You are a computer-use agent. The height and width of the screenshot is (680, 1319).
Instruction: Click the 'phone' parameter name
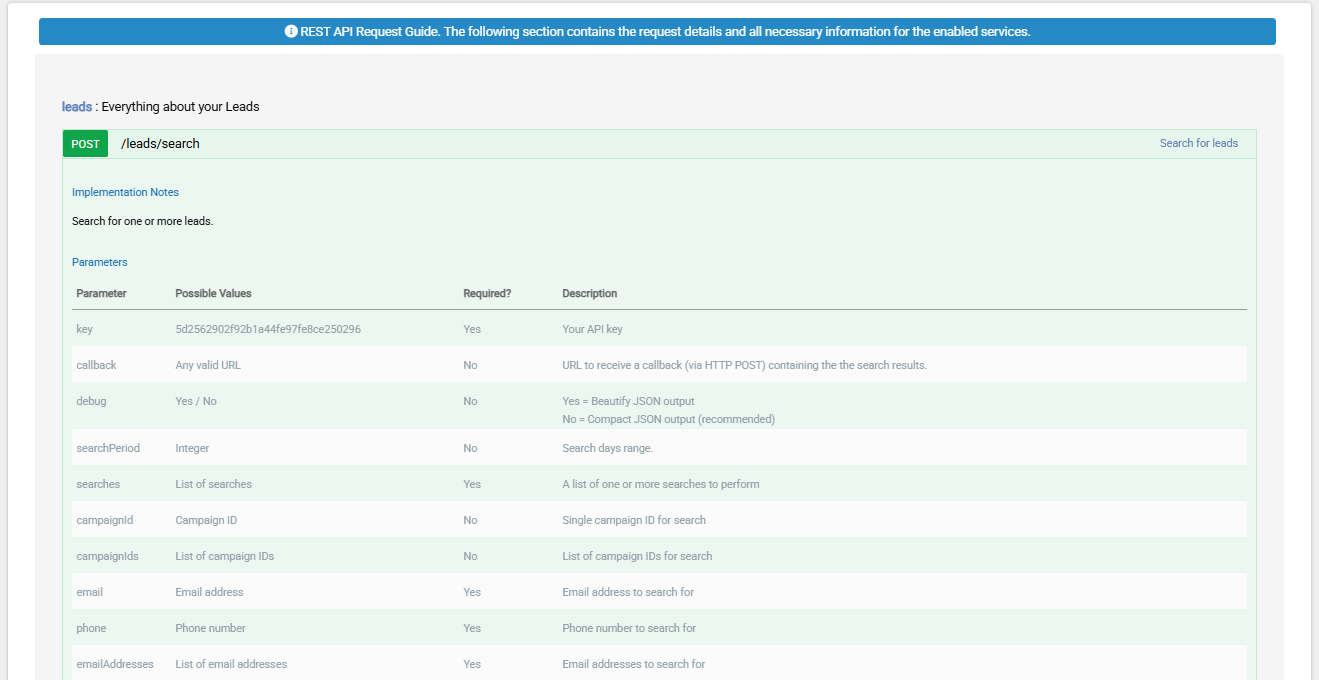coord(91,628)
